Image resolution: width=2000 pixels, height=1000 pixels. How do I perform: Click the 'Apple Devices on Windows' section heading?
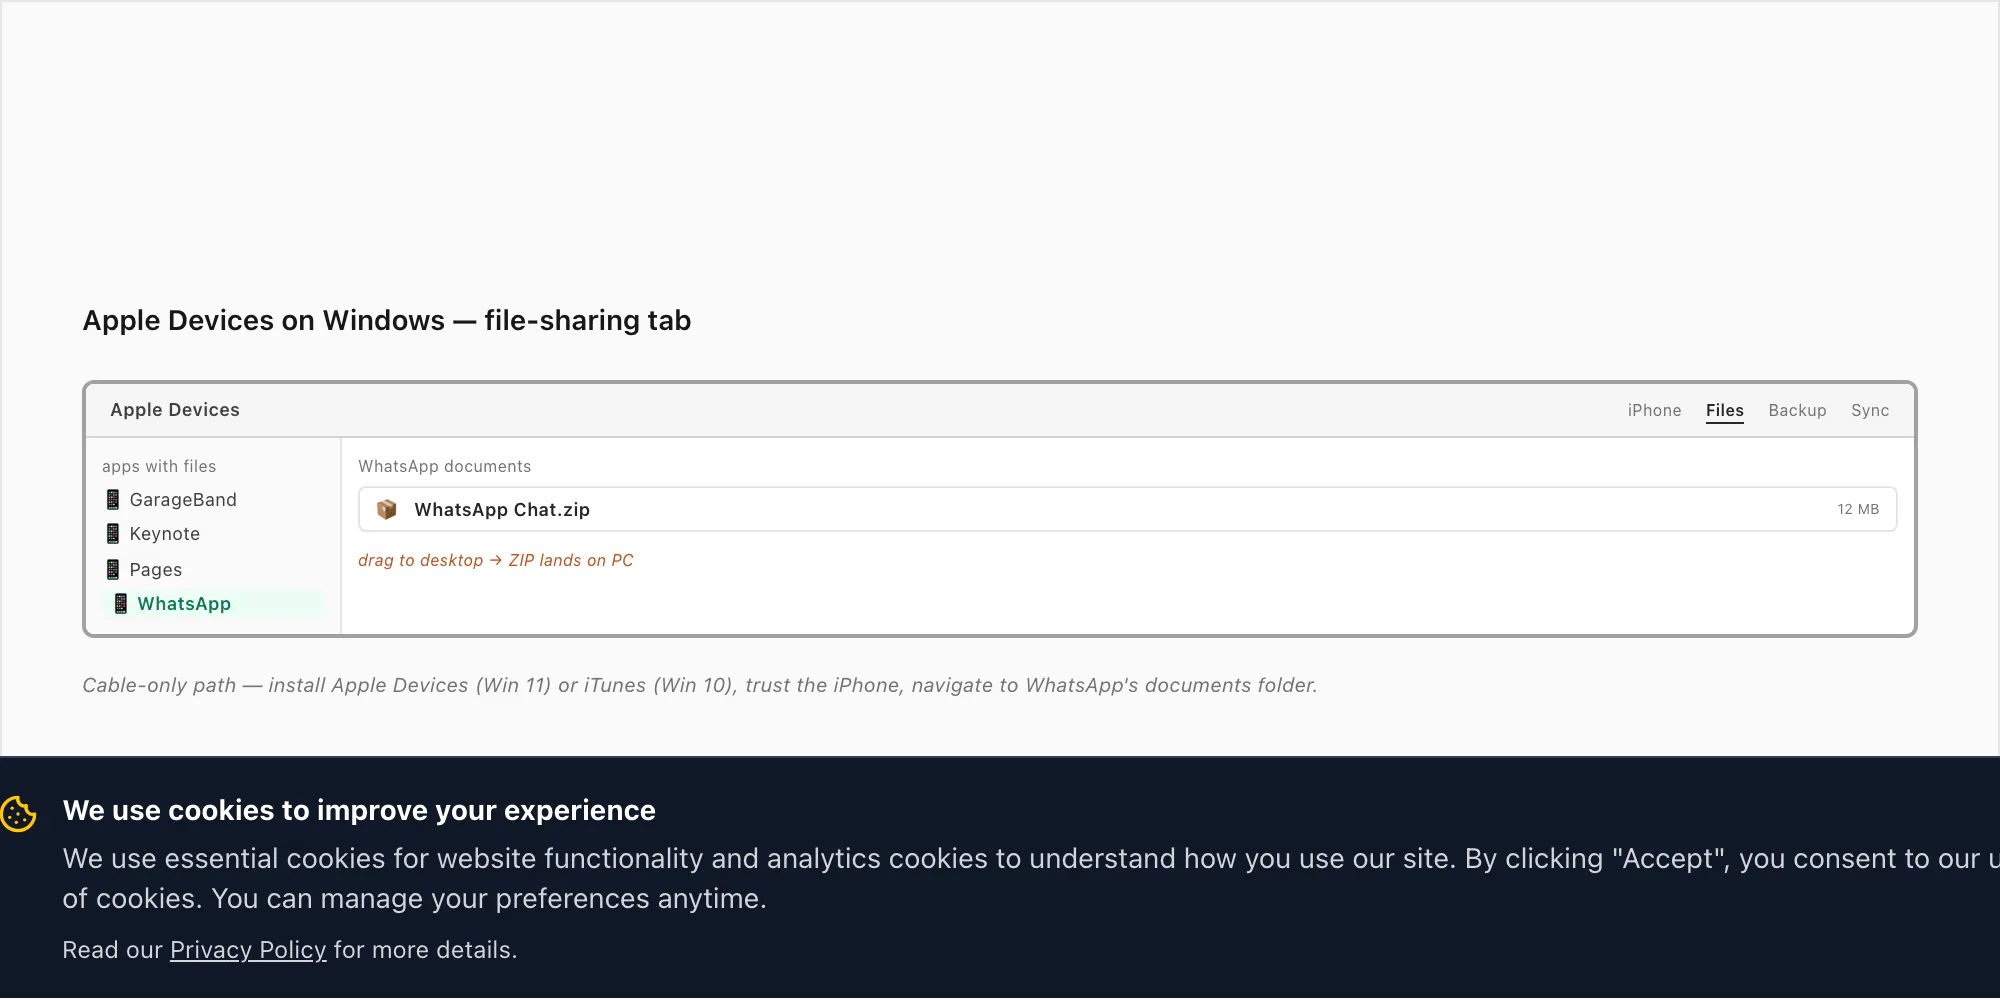(x=387, y=321)
